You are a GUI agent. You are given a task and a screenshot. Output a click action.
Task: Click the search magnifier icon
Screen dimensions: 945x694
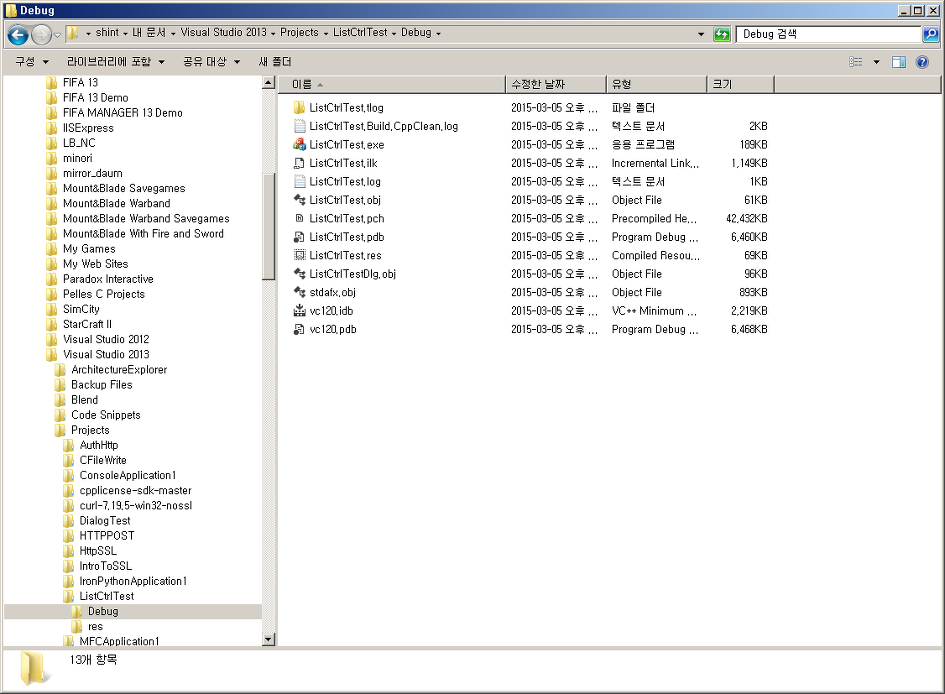pyautogui.click(x=930, y=34)
